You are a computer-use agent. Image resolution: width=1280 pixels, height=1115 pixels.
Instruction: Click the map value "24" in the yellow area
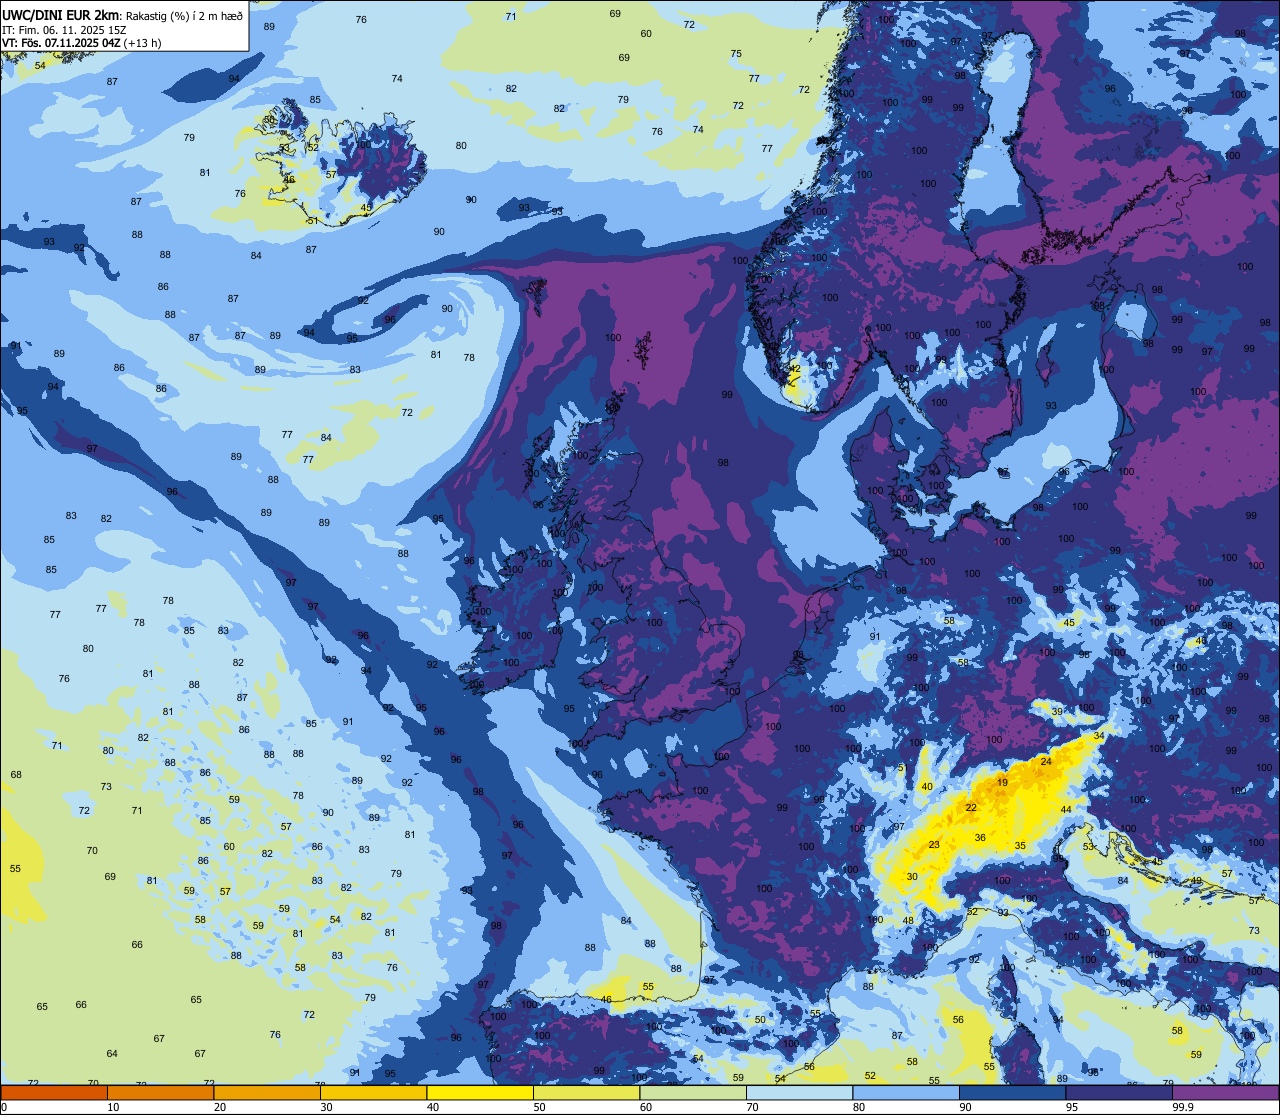tap(1047, 762)
